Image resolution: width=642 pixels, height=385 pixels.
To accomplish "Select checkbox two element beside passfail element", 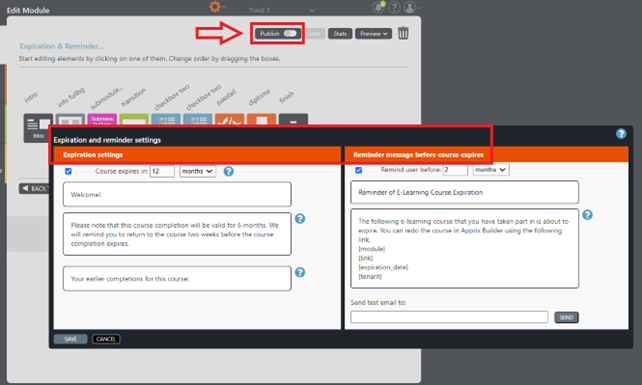I will click(198, 120).
